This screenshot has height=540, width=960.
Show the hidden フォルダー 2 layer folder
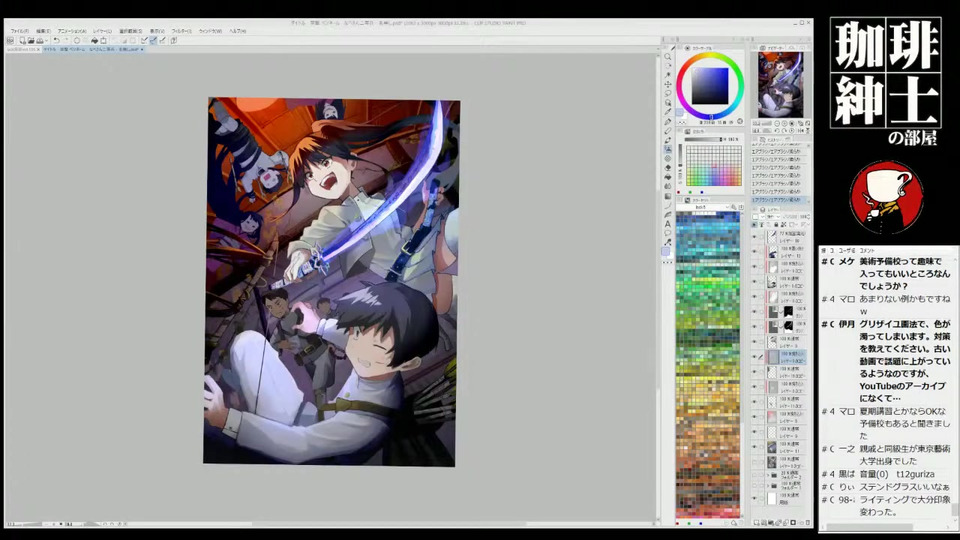tap(754, 475)
